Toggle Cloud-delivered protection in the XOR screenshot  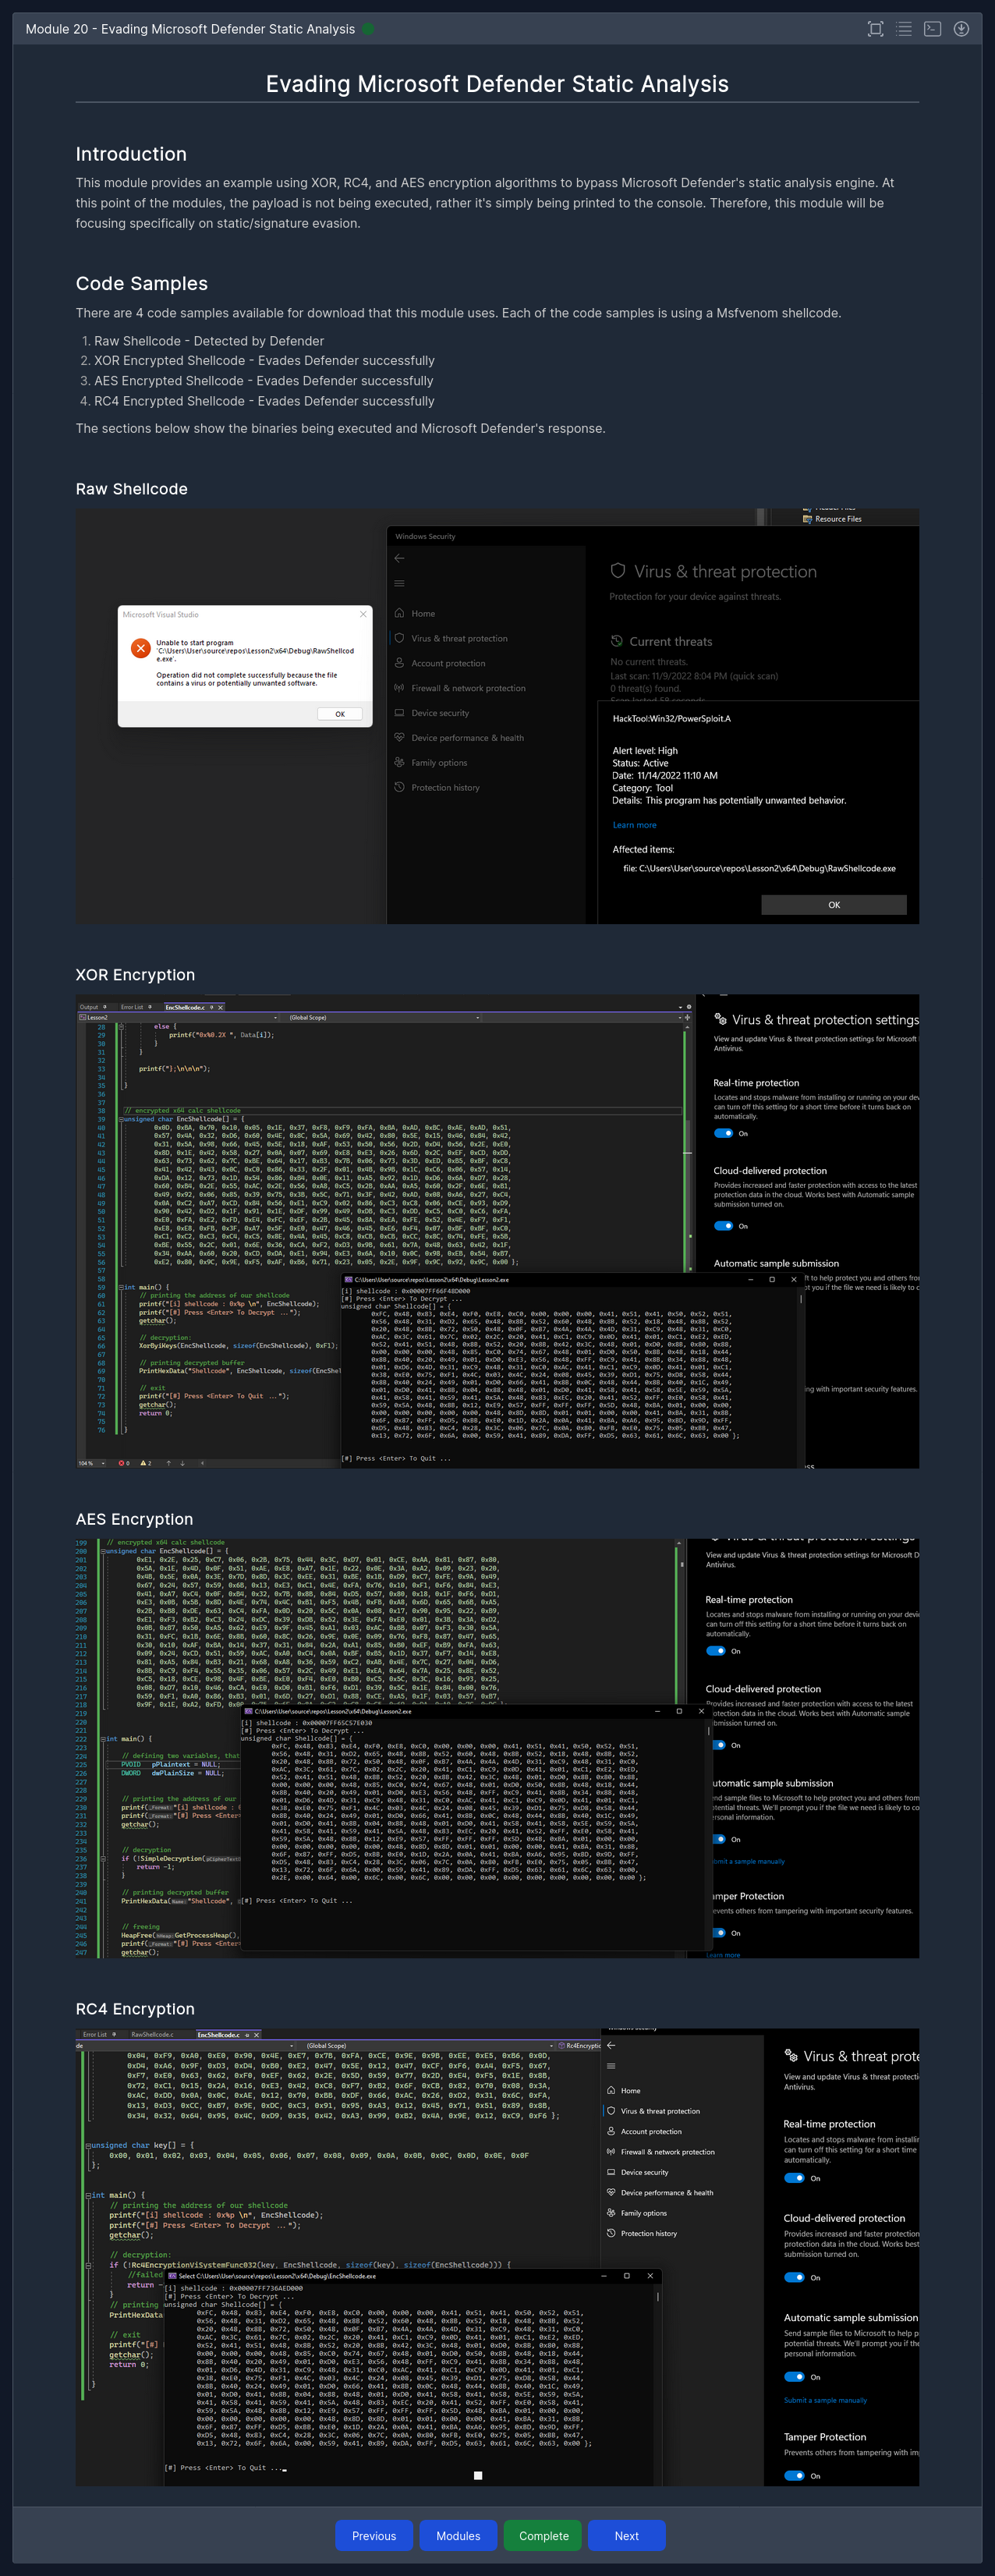pos(724,1225)
